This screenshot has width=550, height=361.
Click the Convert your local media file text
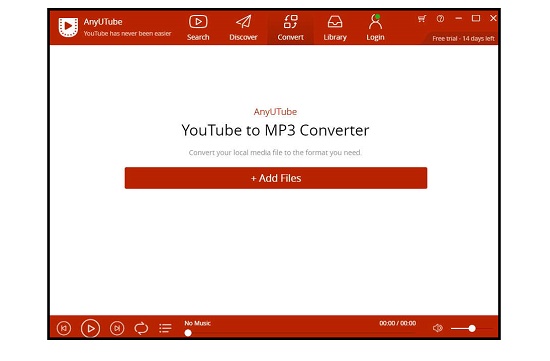275,153
